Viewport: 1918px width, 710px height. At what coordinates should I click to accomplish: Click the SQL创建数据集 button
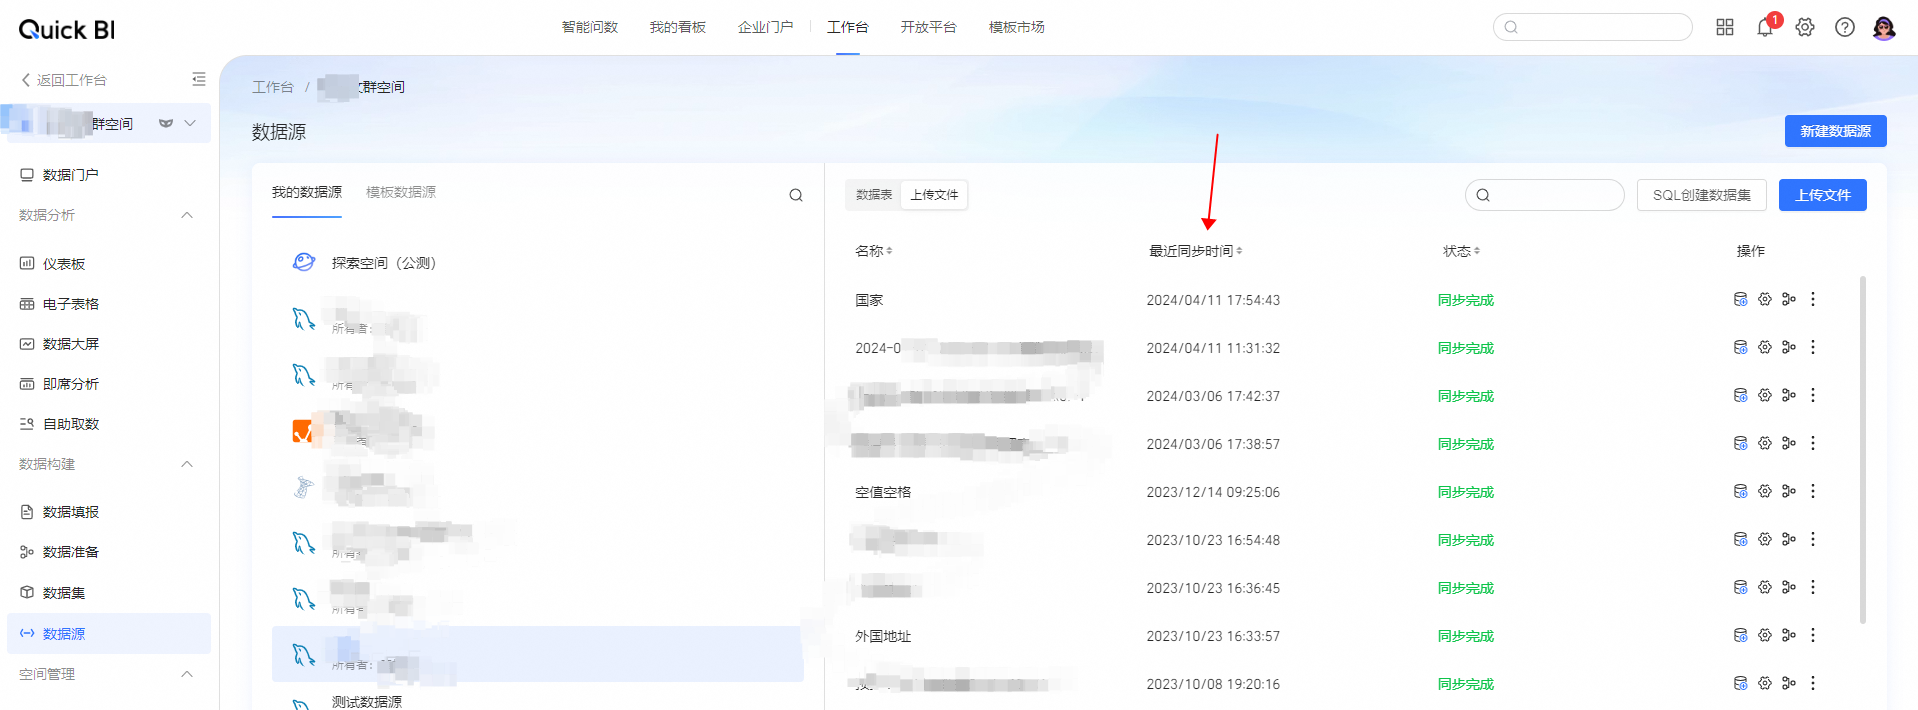(1700, 195)
